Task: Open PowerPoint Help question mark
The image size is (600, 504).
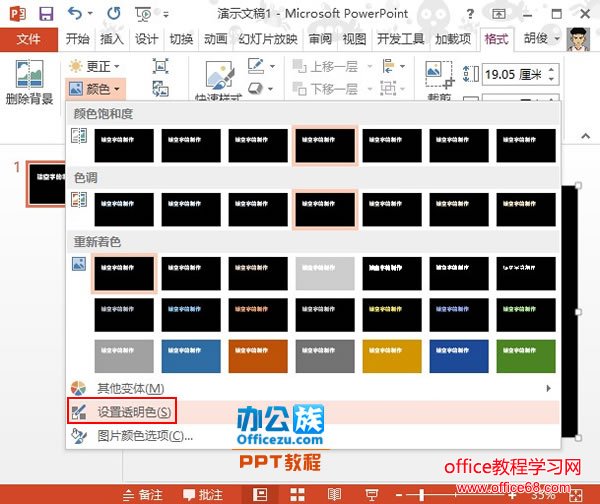Action: click(x=470, y=15)
